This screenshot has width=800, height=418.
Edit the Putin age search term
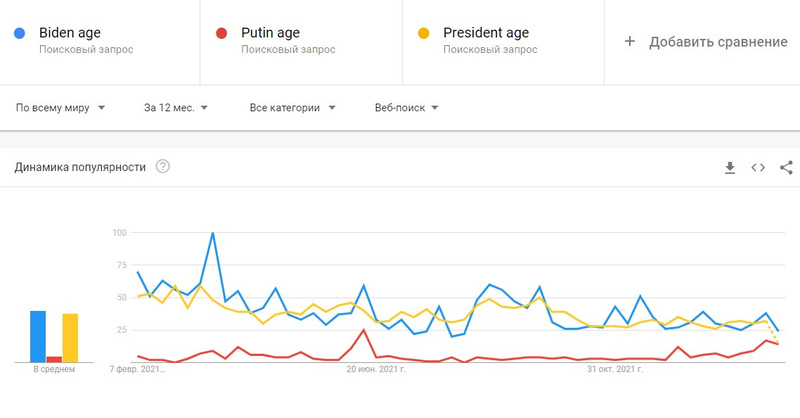click(270, 33)
